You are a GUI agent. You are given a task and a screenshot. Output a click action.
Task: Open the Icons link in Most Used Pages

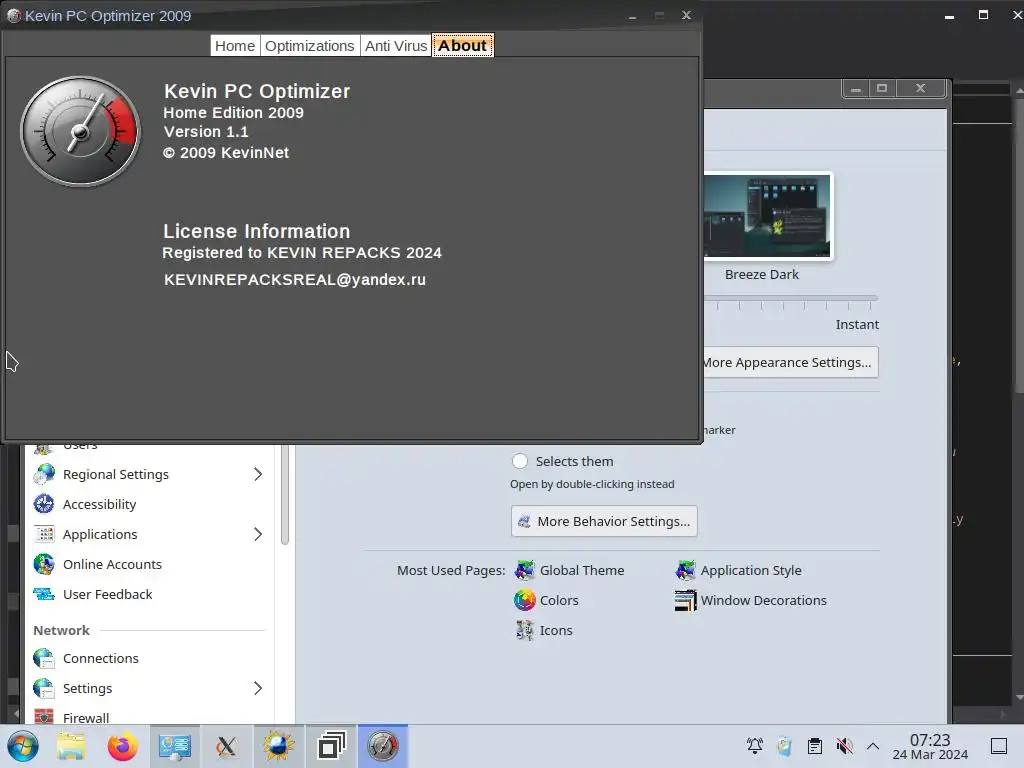[x=556, y=630]
